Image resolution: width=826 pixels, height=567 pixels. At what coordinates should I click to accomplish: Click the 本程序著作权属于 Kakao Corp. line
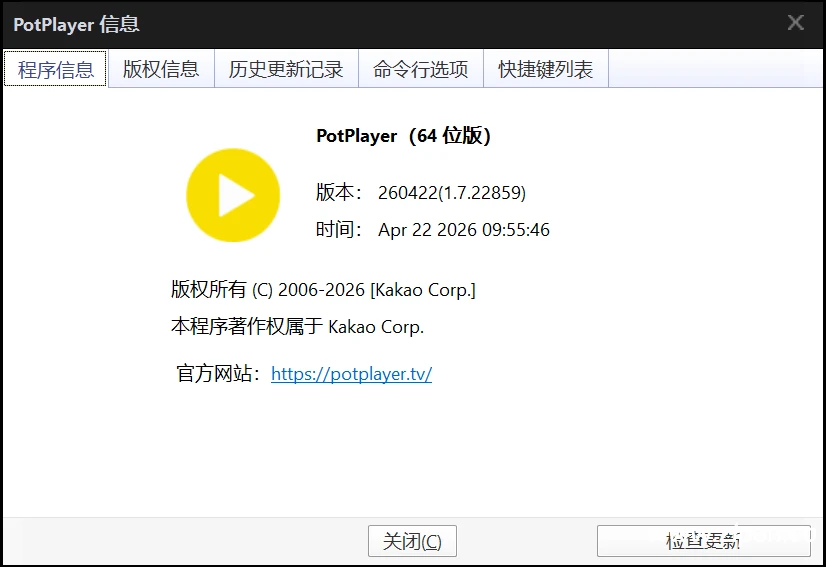click(x=298, y=326)
